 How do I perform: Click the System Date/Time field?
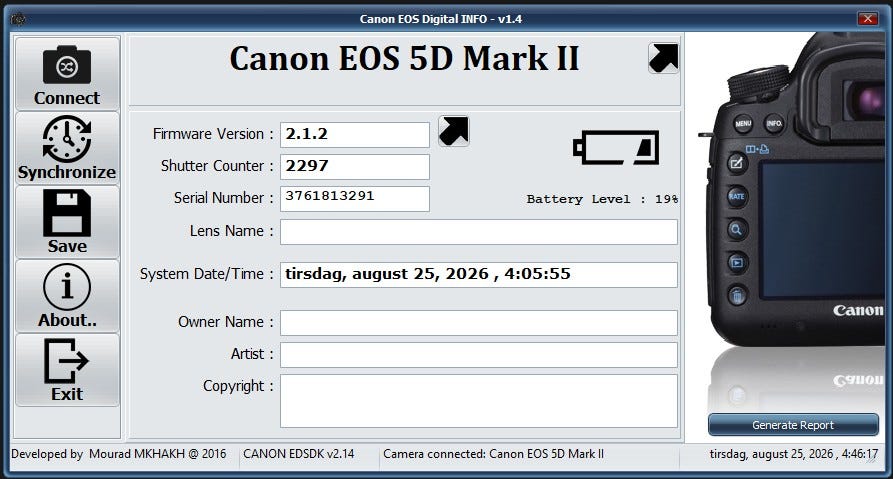(x=479, y=275)
